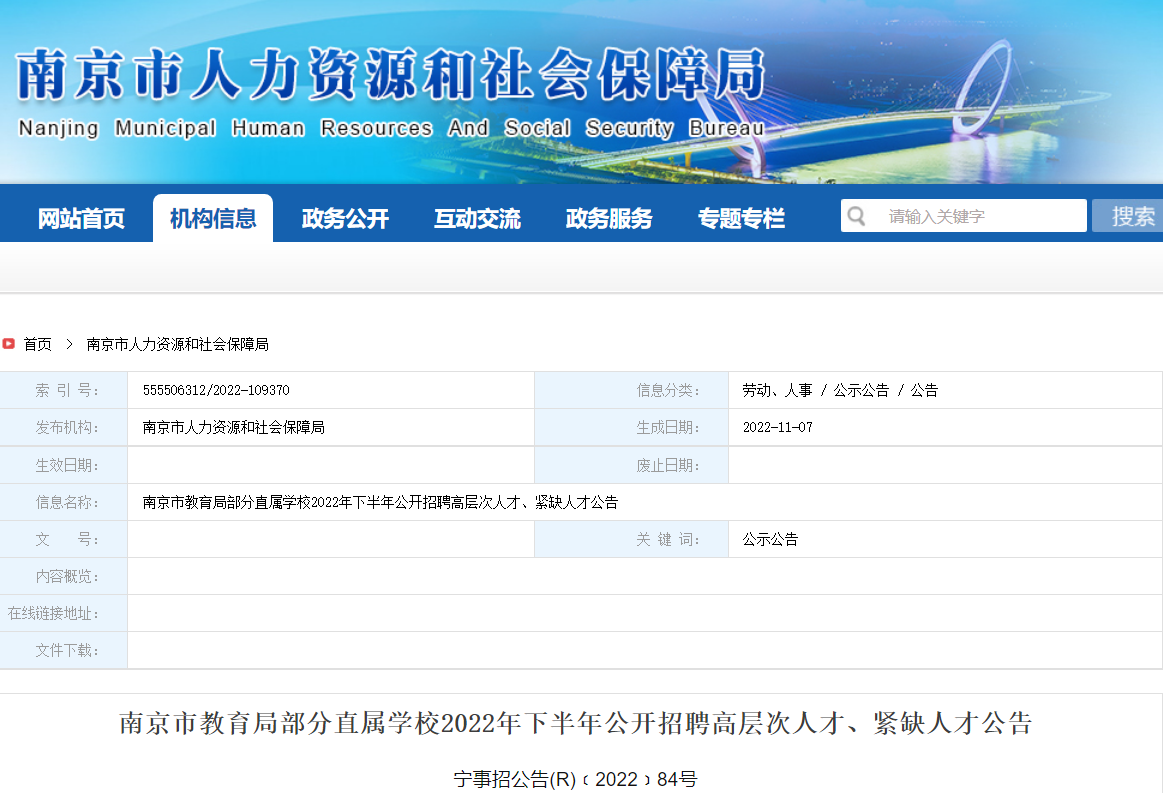Open the 政务公开 menu item
The height and width of the screenshot is (793, 1163).
point(345,218)
